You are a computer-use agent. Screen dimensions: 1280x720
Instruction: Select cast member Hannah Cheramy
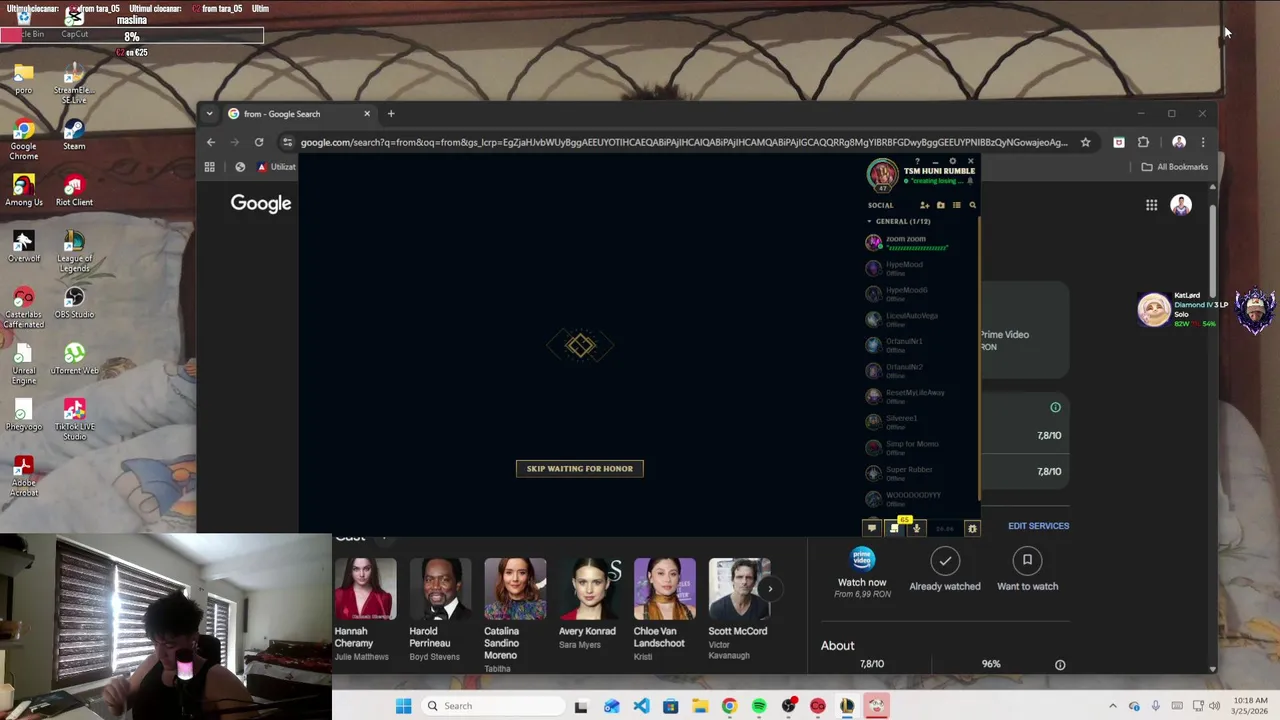[364, 610]
